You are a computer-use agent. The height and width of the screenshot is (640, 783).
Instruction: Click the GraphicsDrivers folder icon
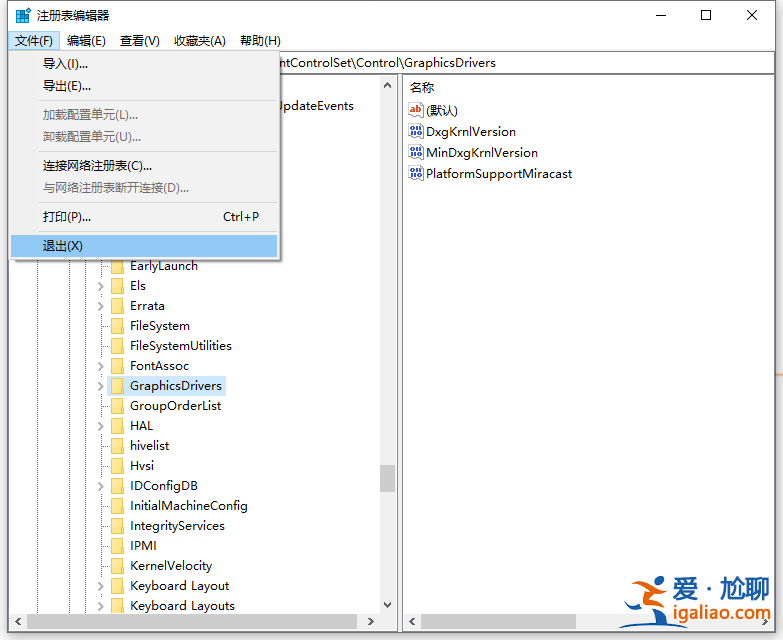coord(117,386)
